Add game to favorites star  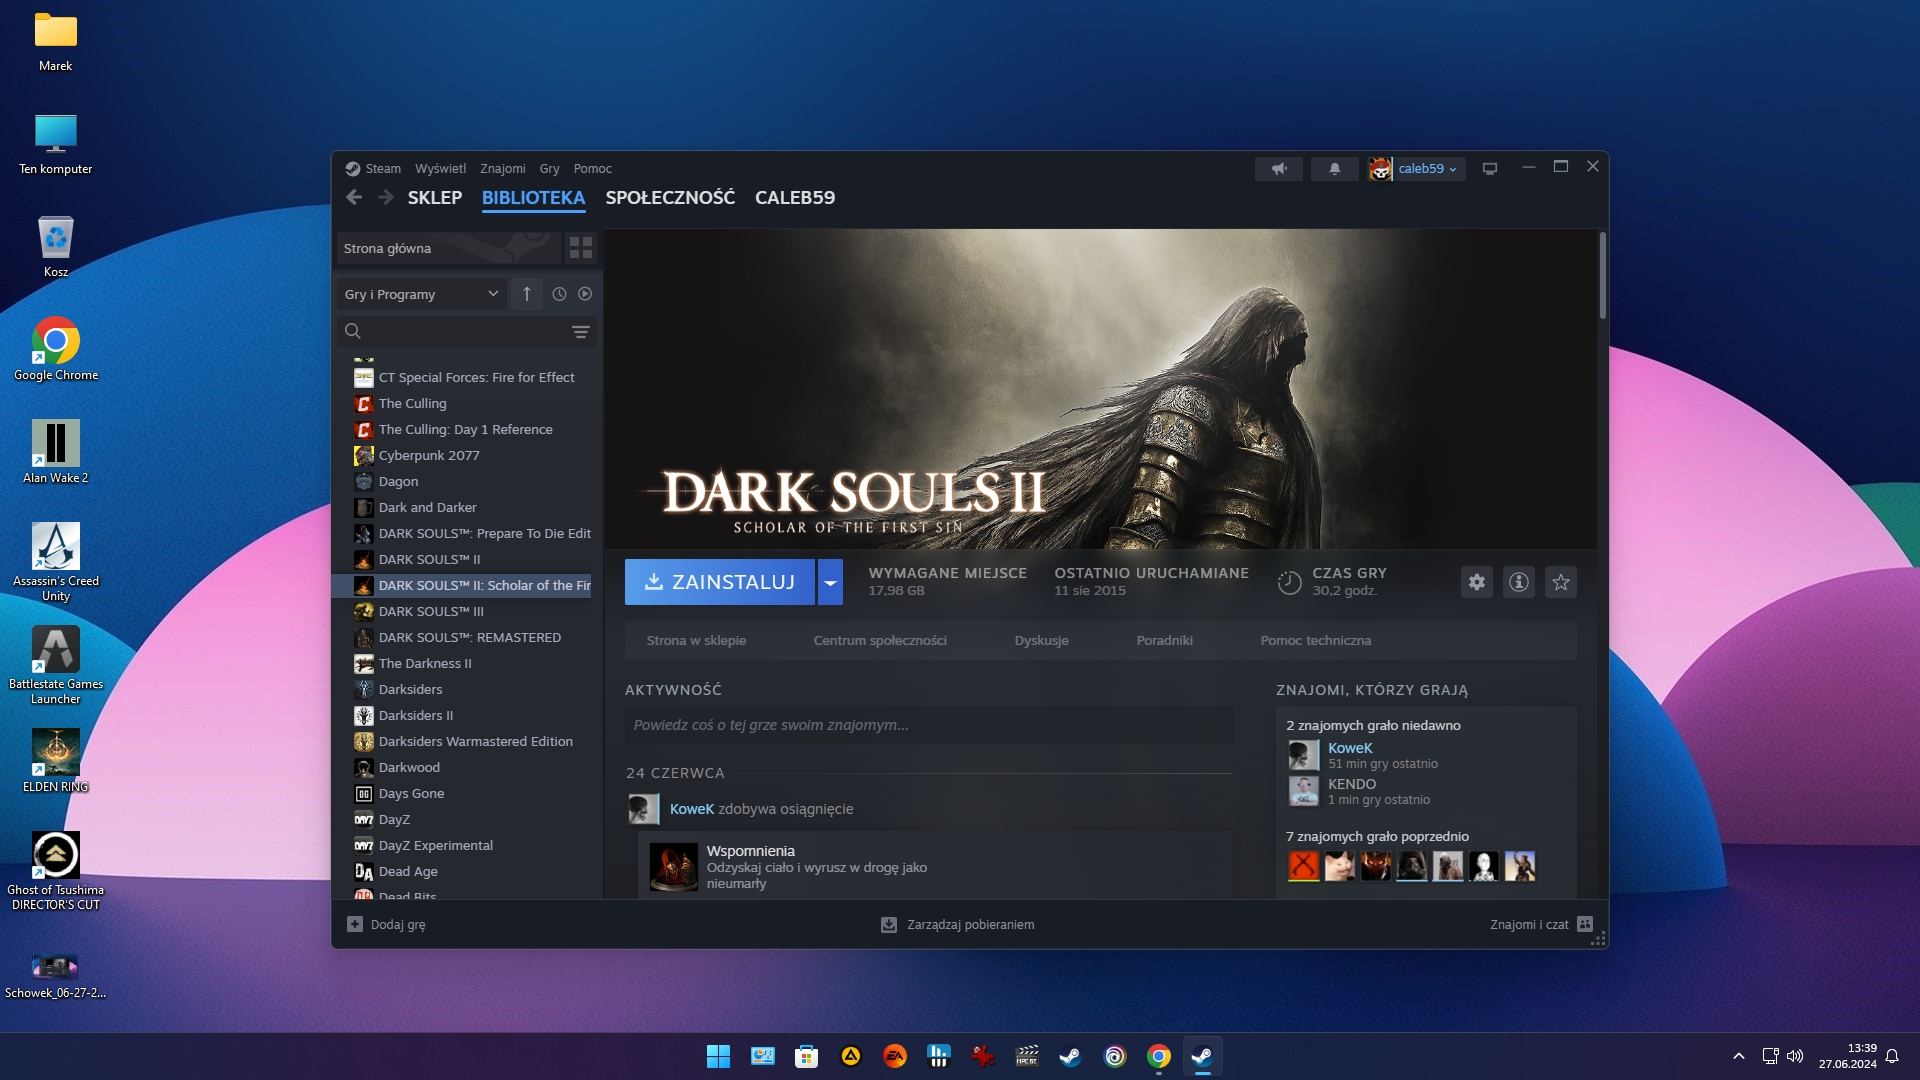pos(1561,582)
